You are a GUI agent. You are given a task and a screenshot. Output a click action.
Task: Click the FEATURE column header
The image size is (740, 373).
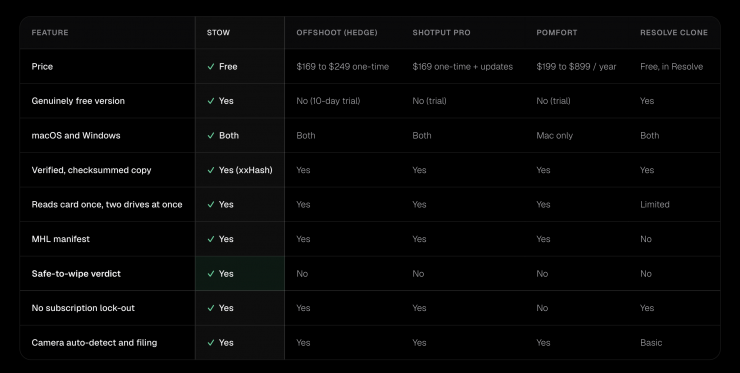[50, 33]
